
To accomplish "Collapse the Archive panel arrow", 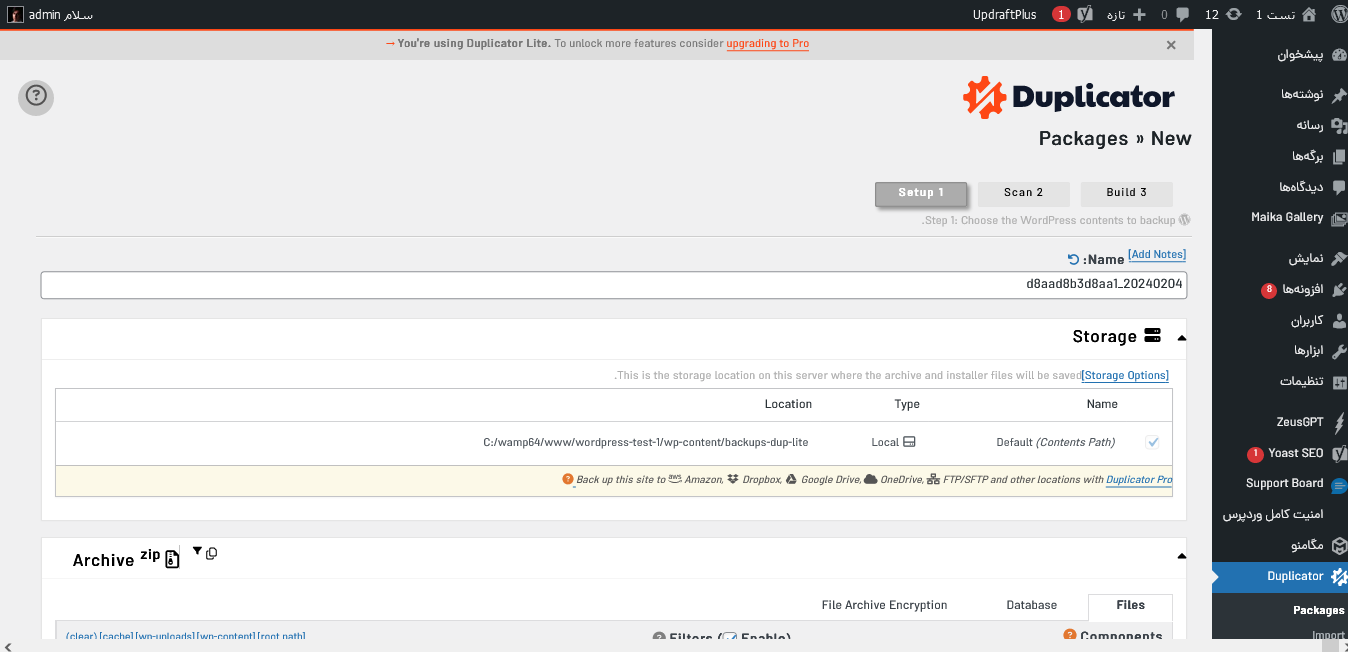I will tap(1181, 556).
